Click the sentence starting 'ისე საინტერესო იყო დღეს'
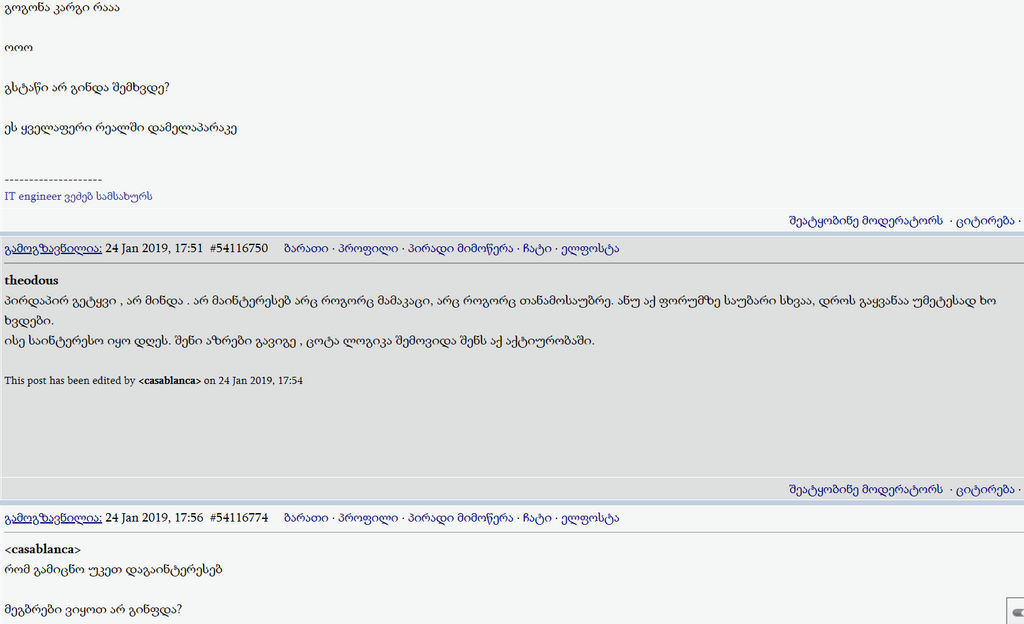 tap(299, 341)
